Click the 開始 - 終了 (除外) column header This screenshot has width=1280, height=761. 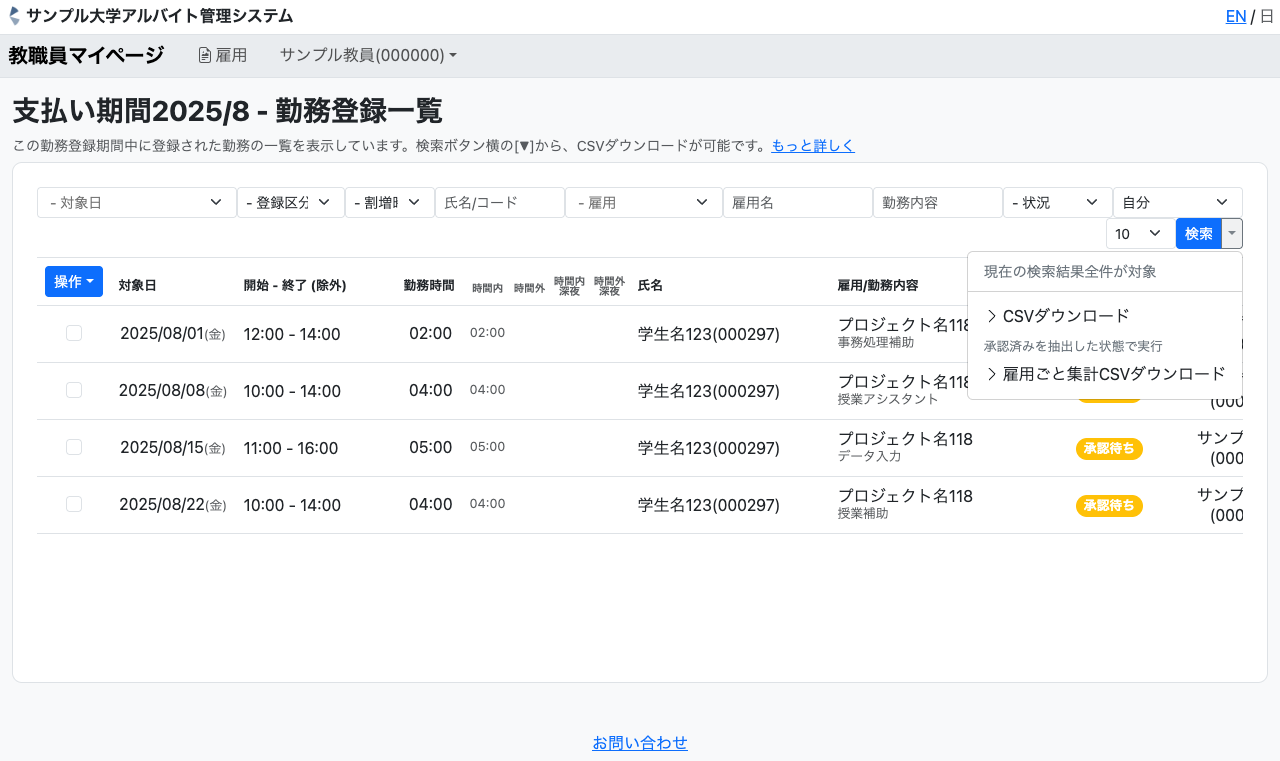pos(295,285)
